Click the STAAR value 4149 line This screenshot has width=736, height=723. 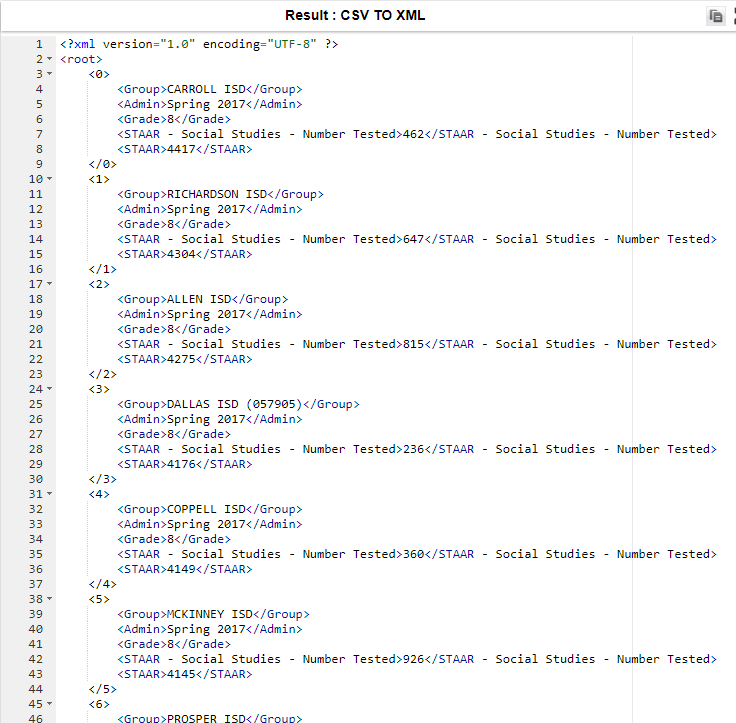pyautogui.click(x=184, y=569)
